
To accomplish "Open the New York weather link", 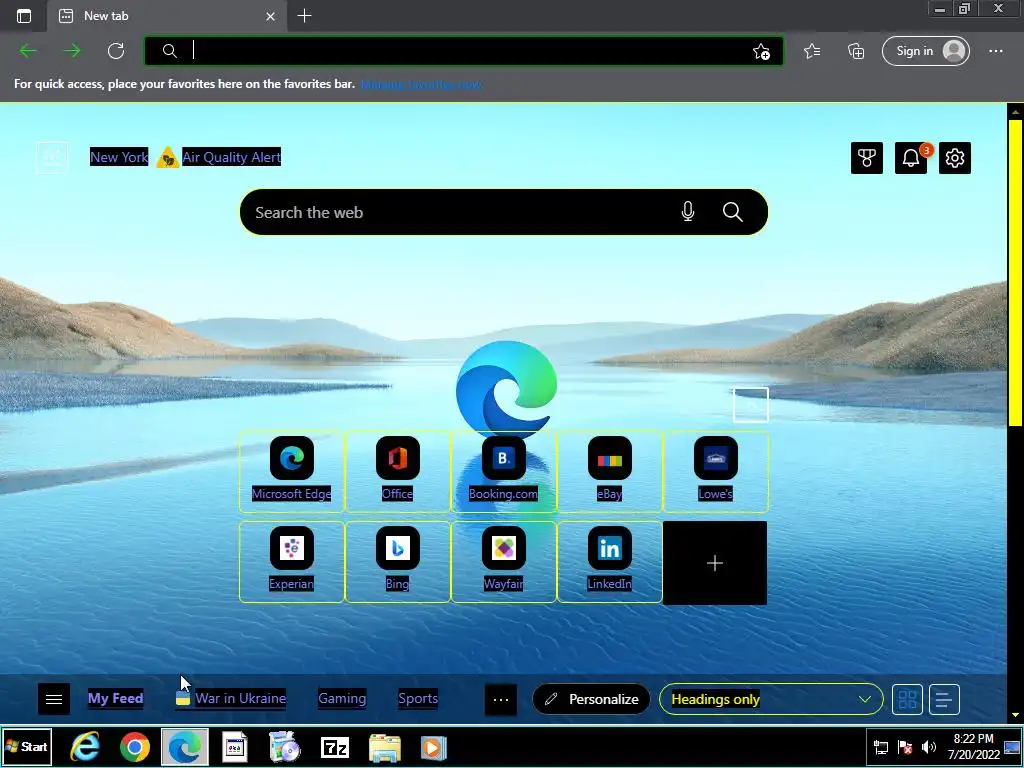I will (119, 157).
